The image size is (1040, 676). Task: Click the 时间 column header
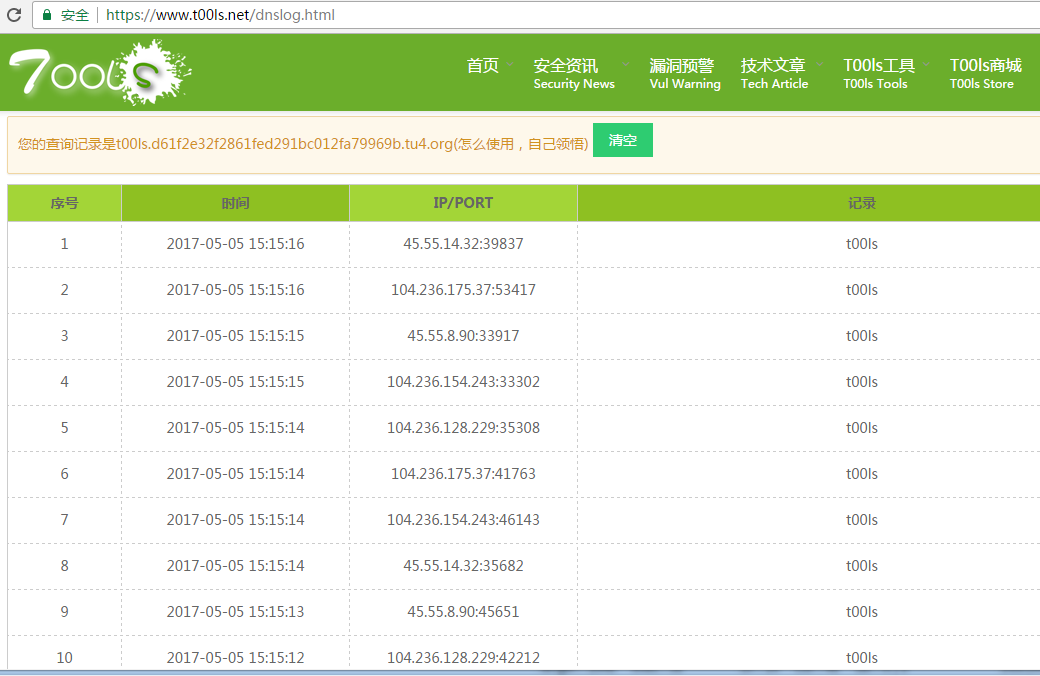[x=235, y=203]
